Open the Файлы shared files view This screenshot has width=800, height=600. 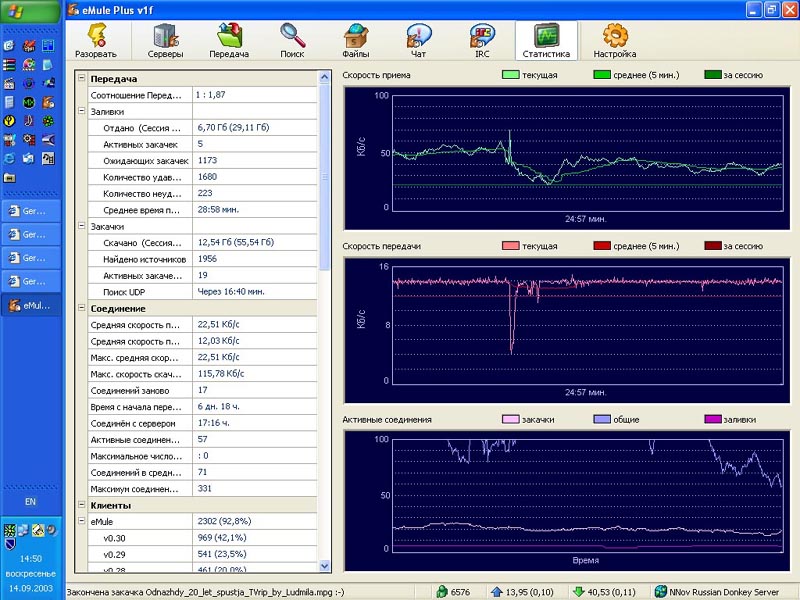pos(356,41)
